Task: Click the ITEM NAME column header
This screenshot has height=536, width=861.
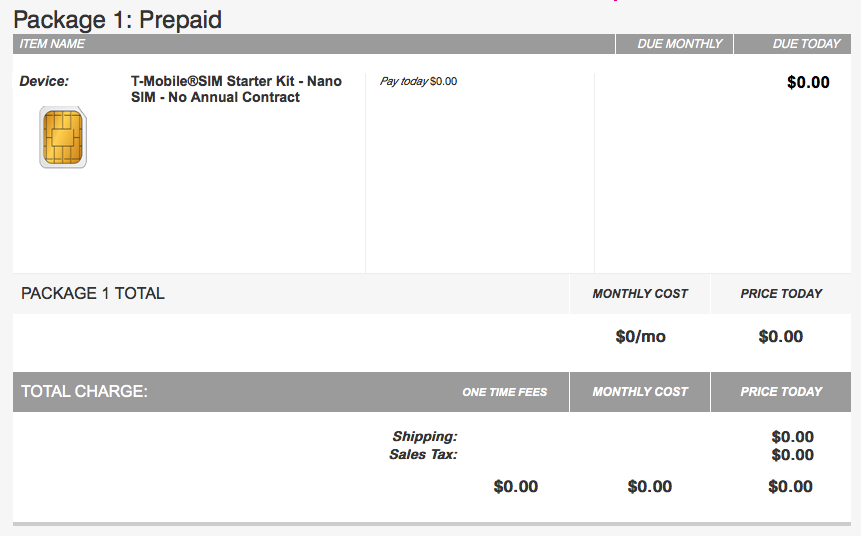Action: point(52,44)
